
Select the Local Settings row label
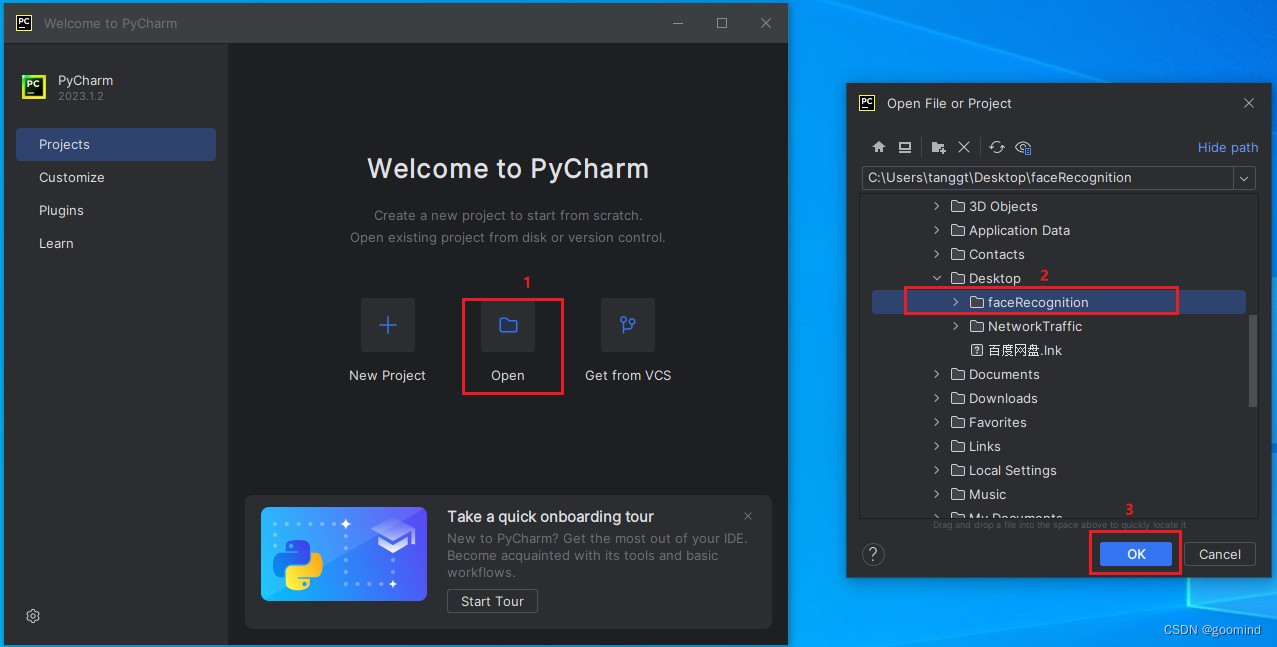(1013, 470)
